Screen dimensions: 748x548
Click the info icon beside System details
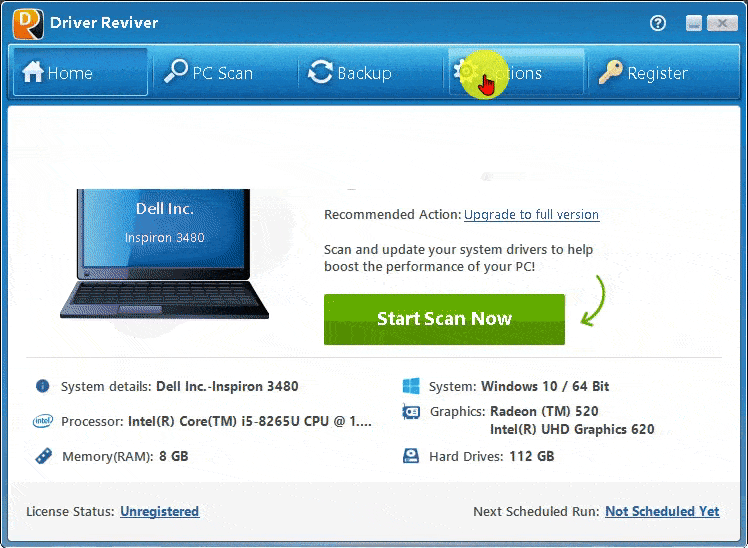[43, 386]
